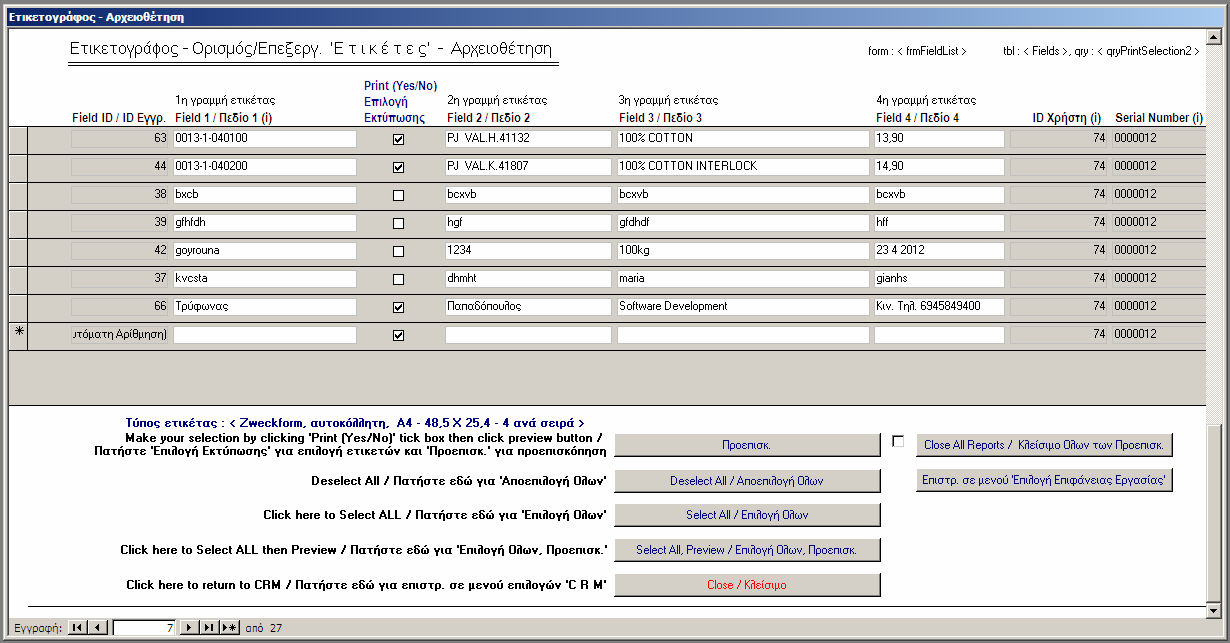Tick print checkbox for row goyrouna
Viewport: 1230px width, 643px height.
click(x=399, y=252)
